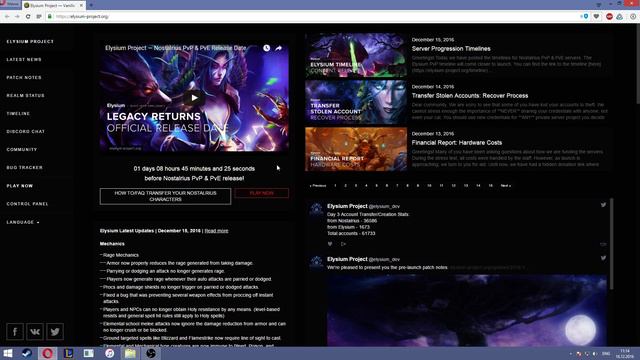
Task: Jump to news page 2
Action: coord(345,186)
